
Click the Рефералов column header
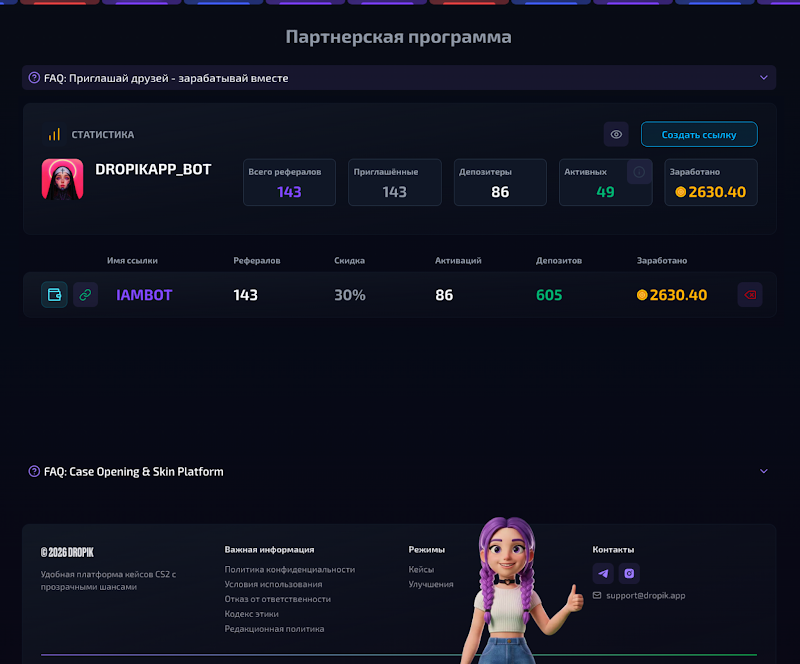(x=257, y=260)
